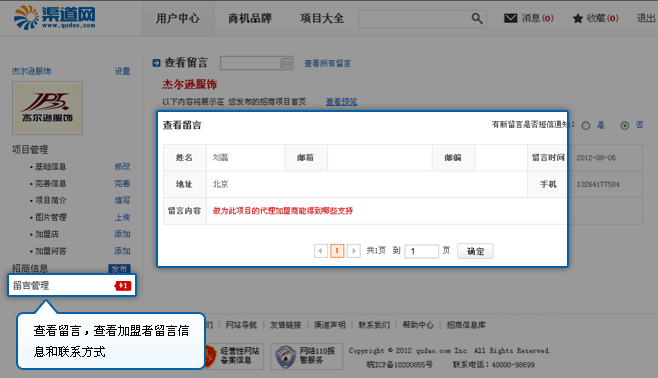The image size is (658, 378).
Task: Click the phone number 13264177584
Action: tap(598, 184)
